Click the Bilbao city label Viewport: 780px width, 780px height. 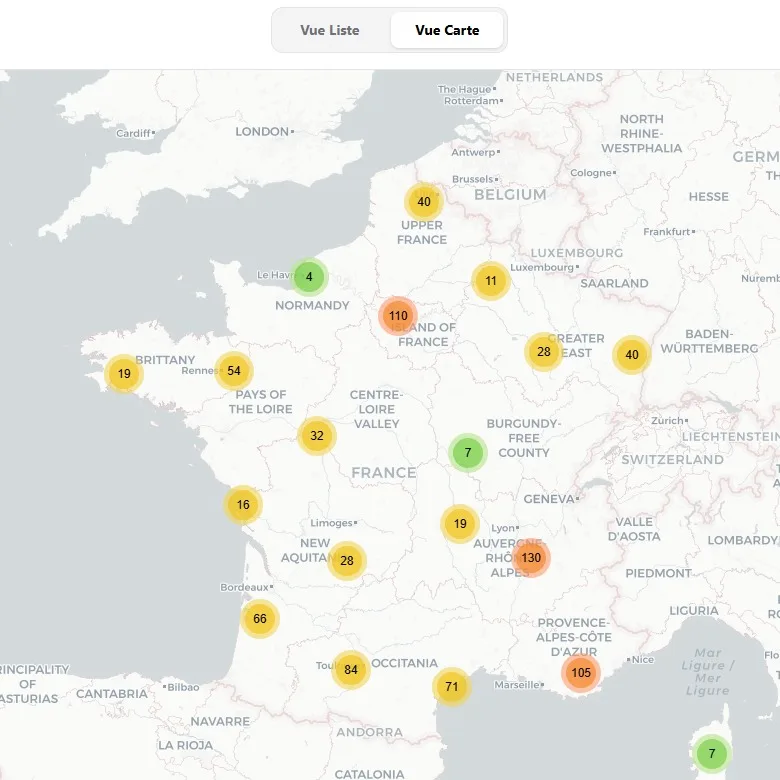click(183, 687)
